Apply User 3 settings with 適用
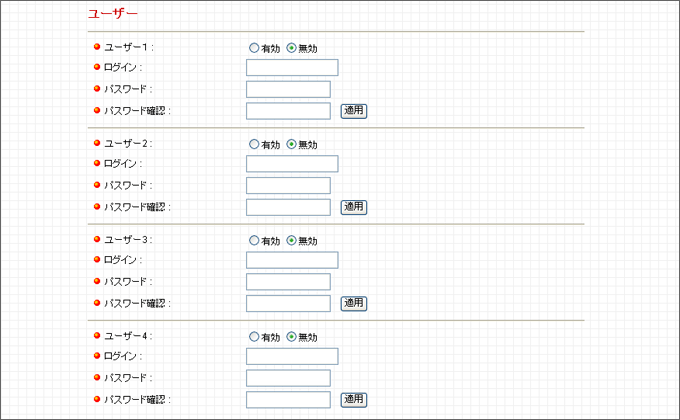This screenshot has width=680, height=420. pos(354,304)
